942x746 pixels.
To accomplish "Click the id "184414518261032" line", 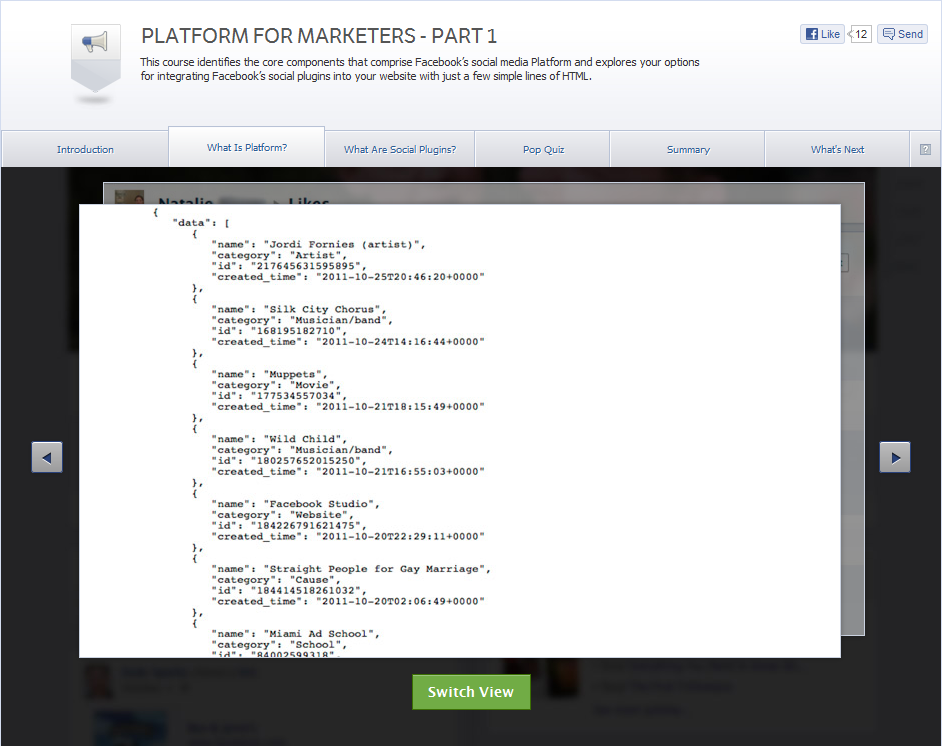I will coord(288,590).
